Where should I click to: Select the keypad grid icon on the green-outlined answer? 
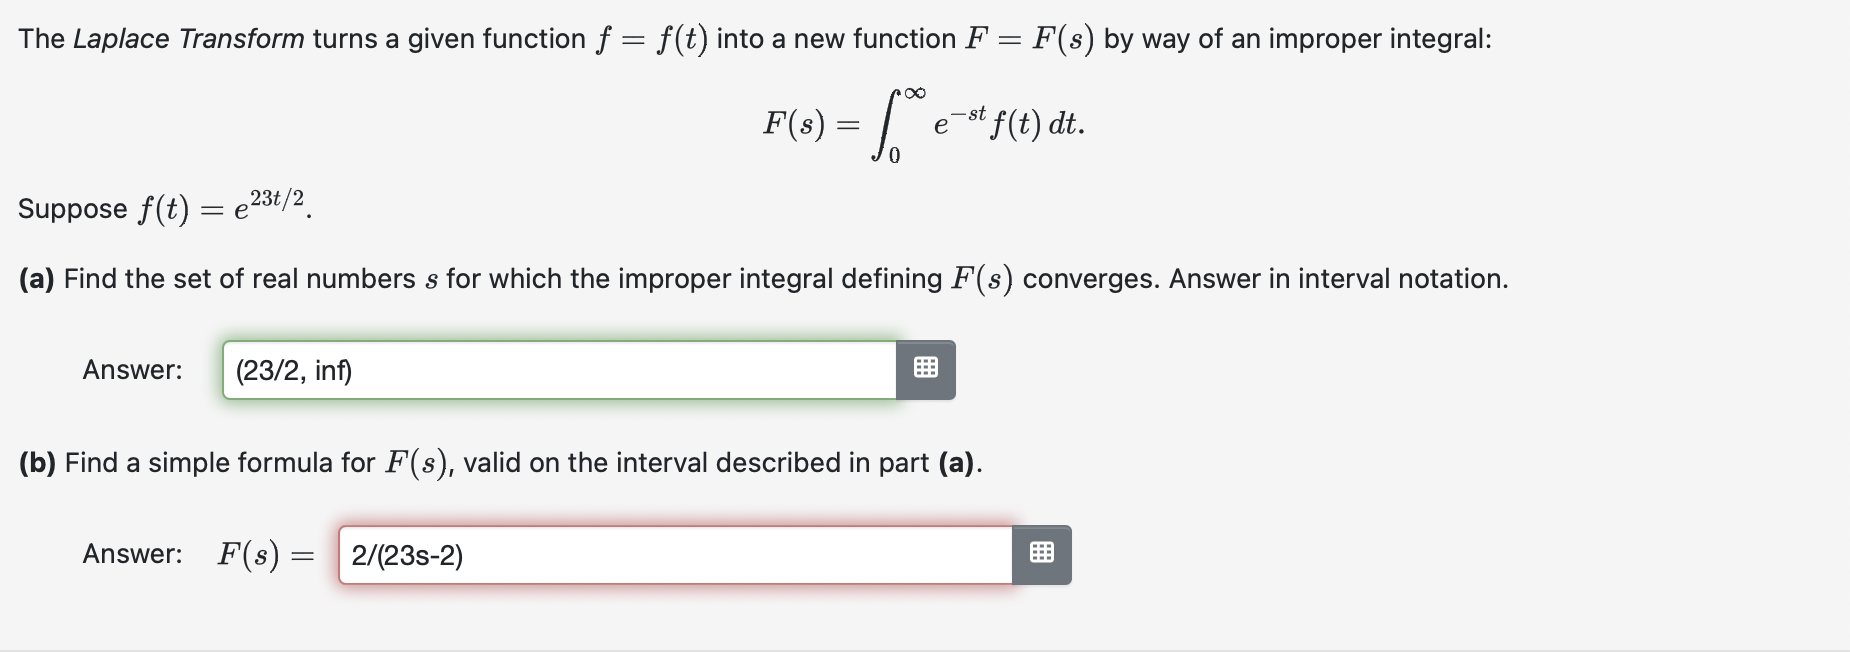pyautogui.click(x=925, y=368)
